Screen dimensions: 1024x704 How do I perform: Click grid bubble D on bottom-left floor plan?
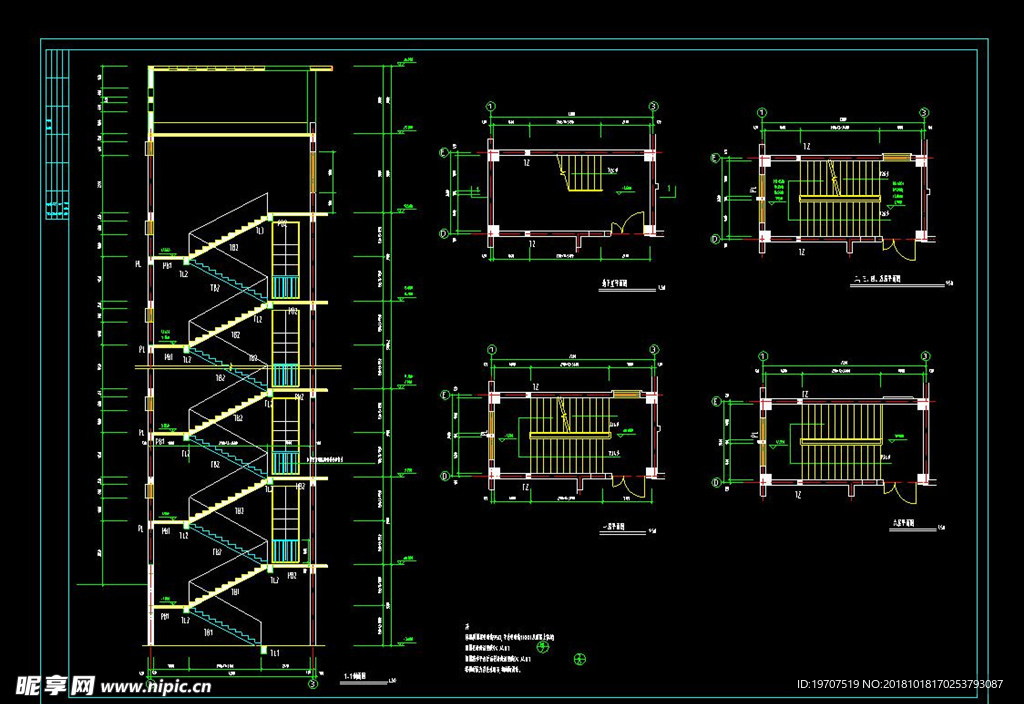point(443,476)
